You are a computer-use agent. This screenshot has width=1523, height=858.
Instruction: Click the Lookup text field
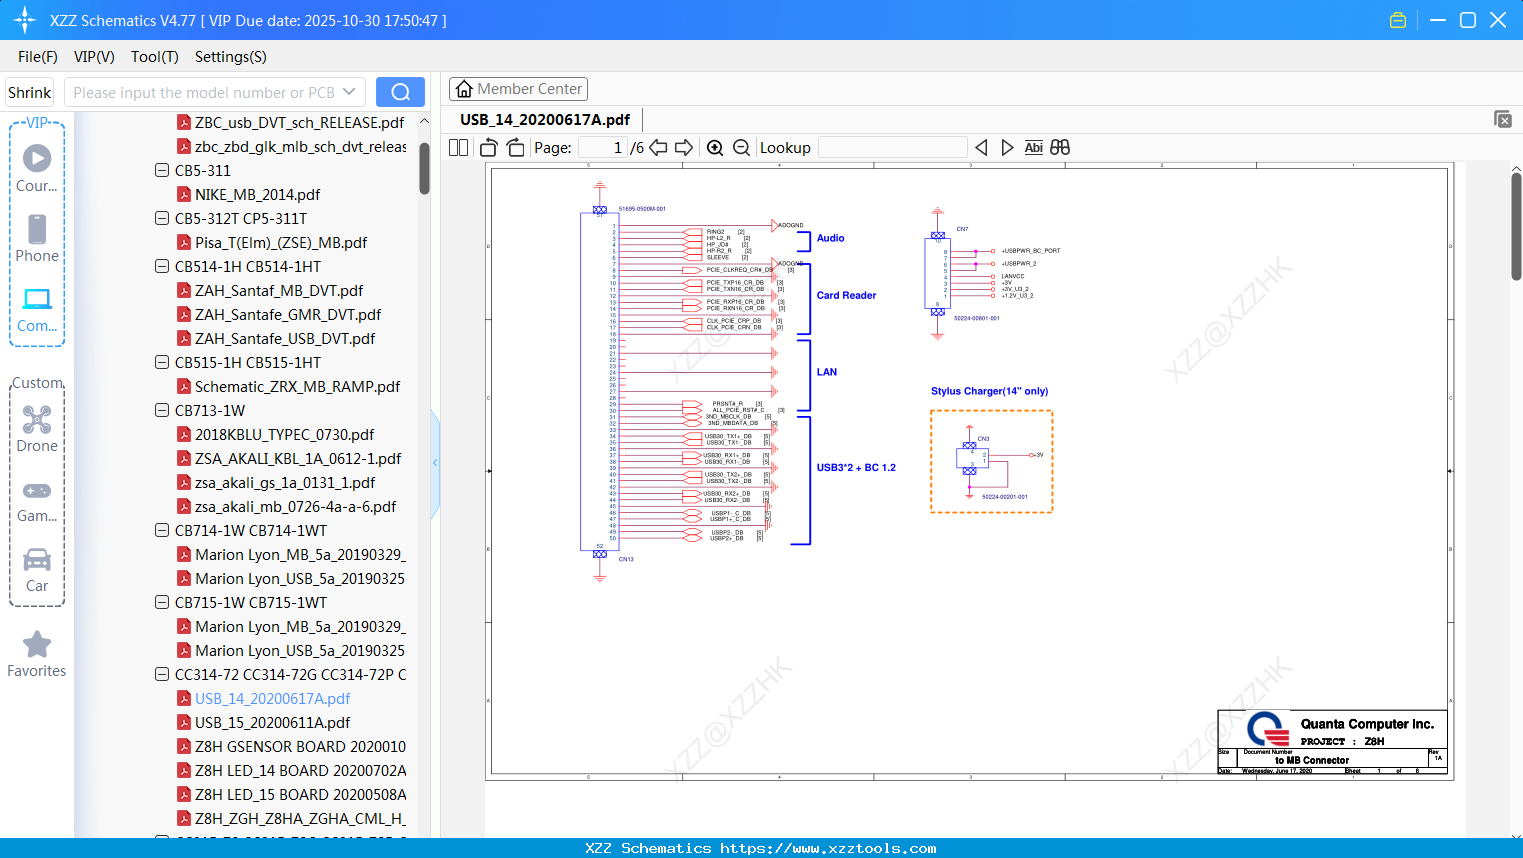[892, 148]
